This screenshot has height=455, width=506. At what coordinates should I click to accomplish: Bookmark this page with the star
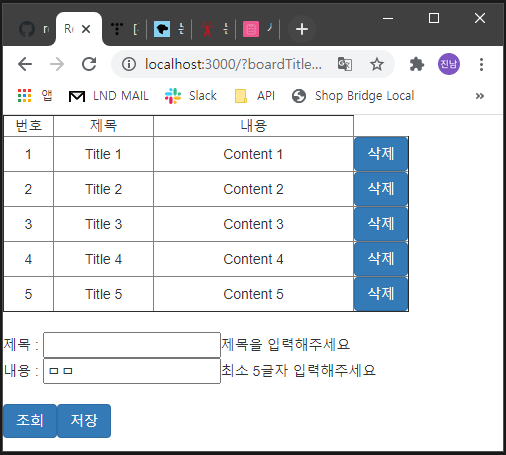click(x=377, y=64)
